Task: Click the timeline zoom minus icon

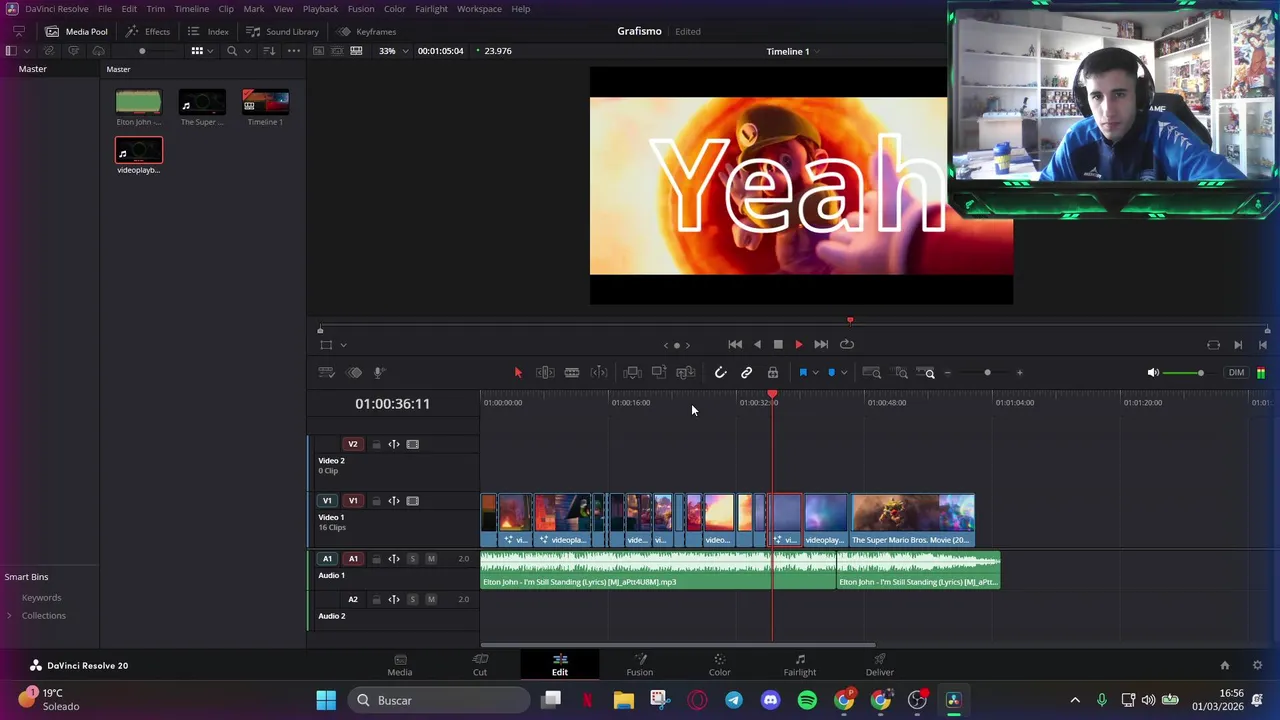Action: [948, 373]
